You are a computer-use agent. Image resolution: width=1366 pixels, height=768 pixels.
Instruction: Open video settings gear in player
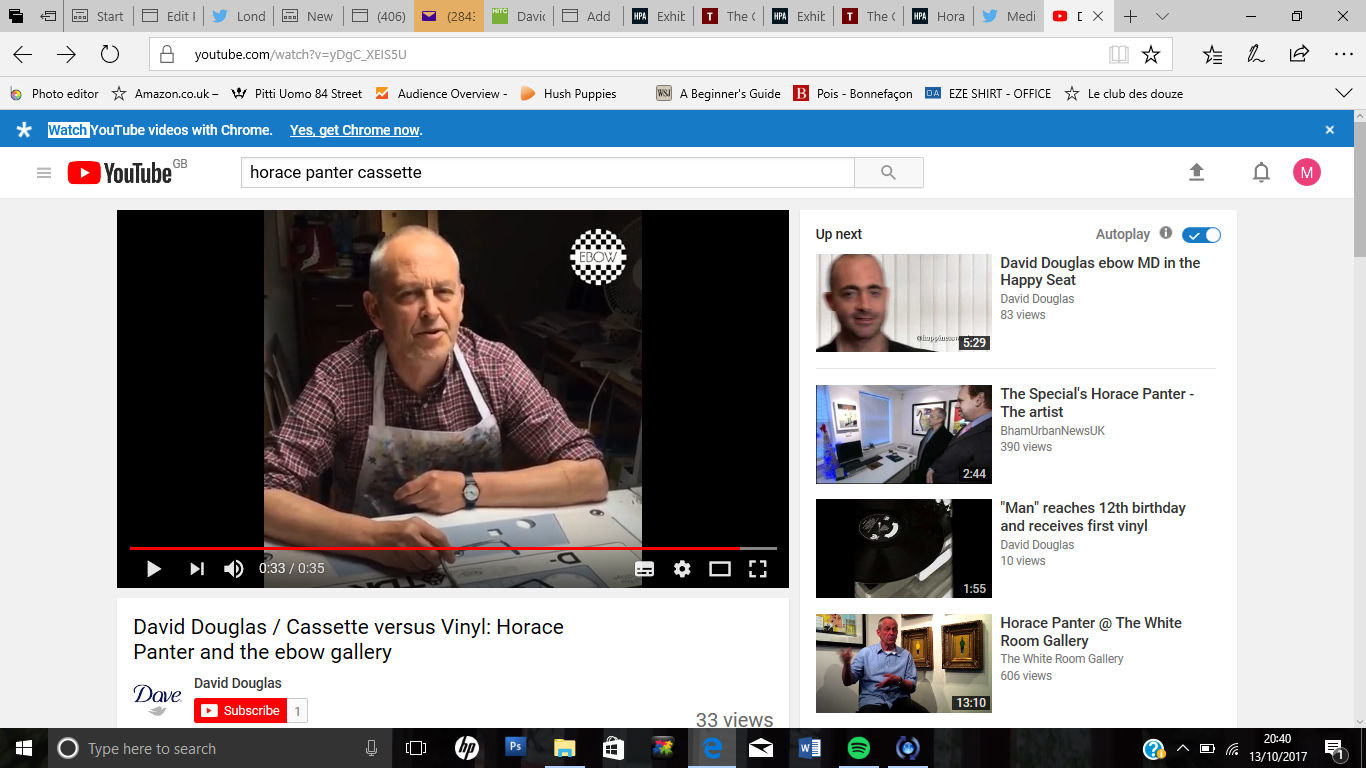click(x=682, y=569)
